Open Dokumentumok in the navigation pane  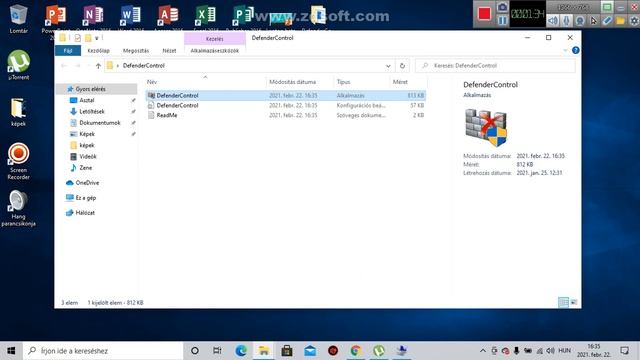tap(100, 123)
